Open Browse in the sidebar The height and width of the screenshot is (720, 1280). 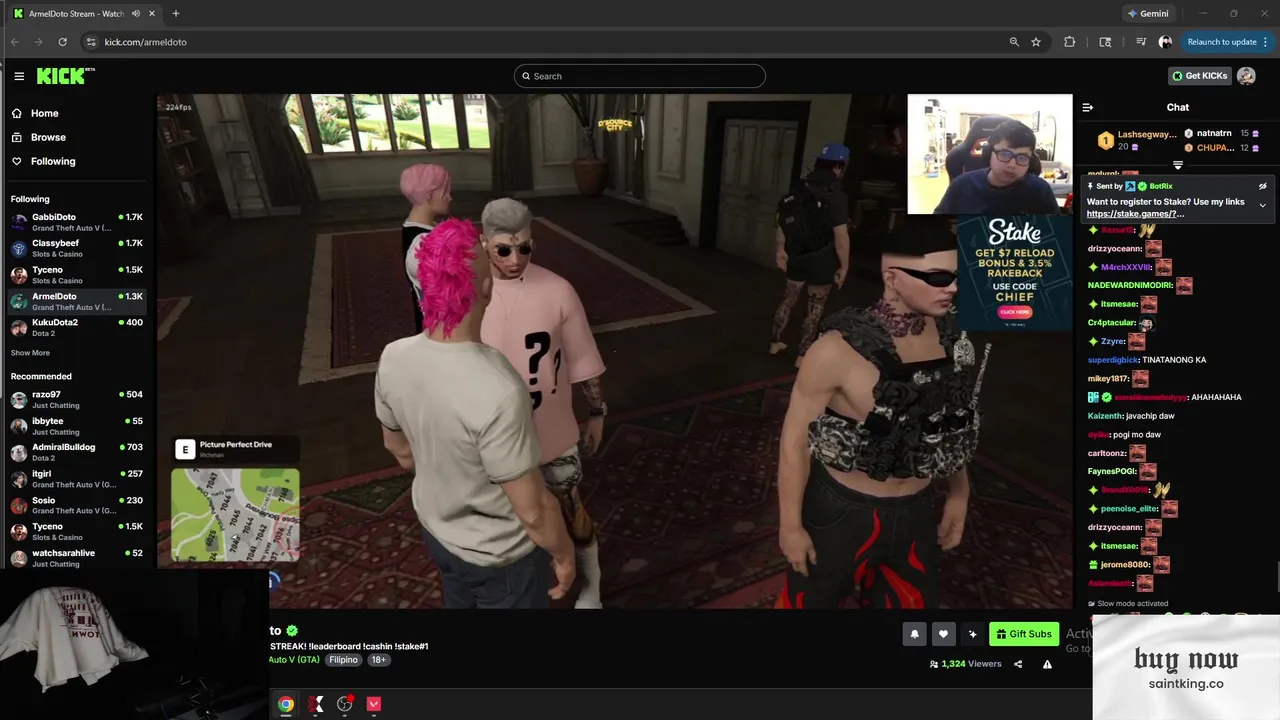(48, 137)
